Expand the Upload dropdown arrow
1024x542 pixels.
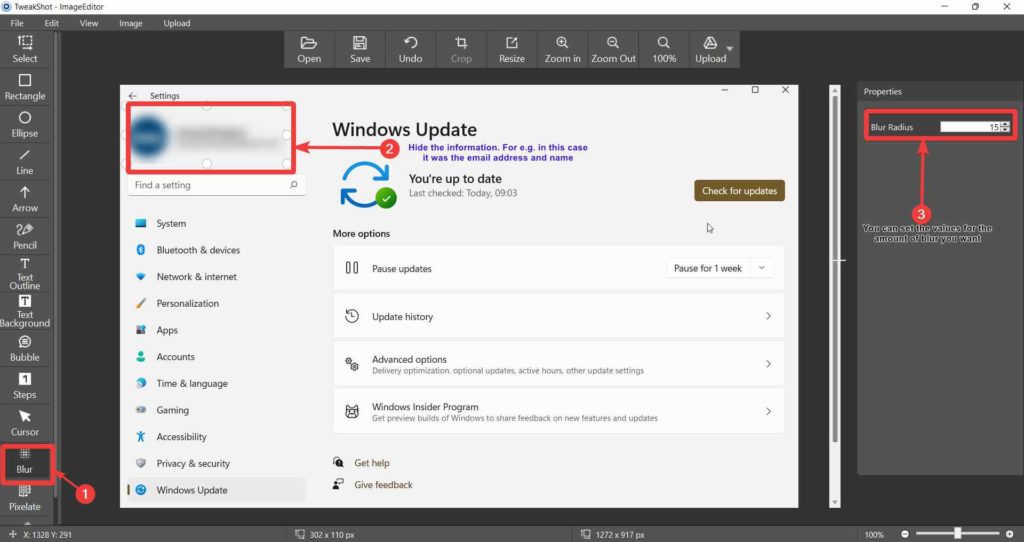pos(730,49)
